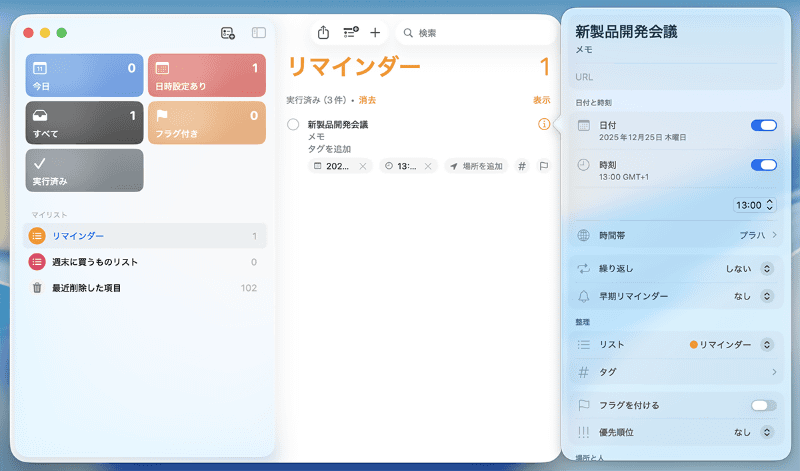The image size is (800, 471).
Task: Click the calendar icon beside 日付
Action: pyautogui.click(x=584, y=126)
